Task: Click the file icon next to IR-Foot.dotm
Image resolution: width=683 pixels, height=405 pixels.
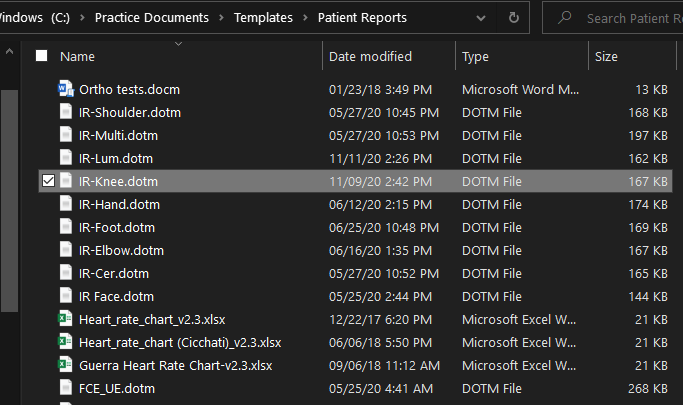Action: (x=66, y=227)
